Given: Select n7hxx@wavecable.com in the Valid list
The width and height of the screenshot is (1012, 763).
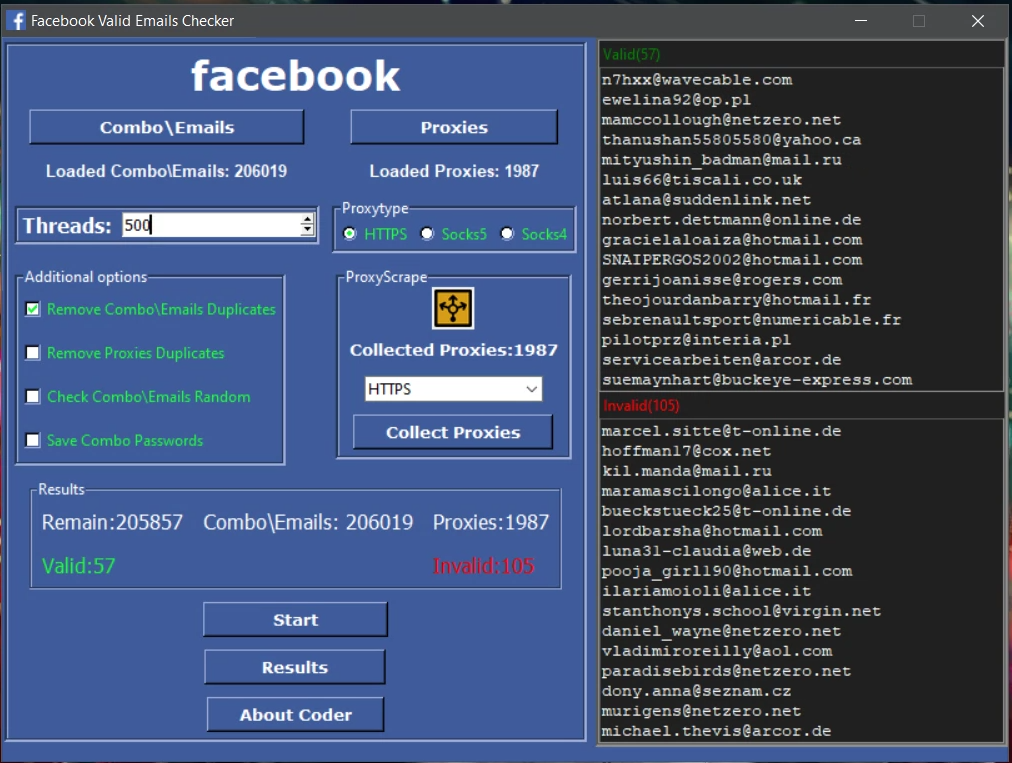Looking at the screenshot, I should [x=697, y=79].
